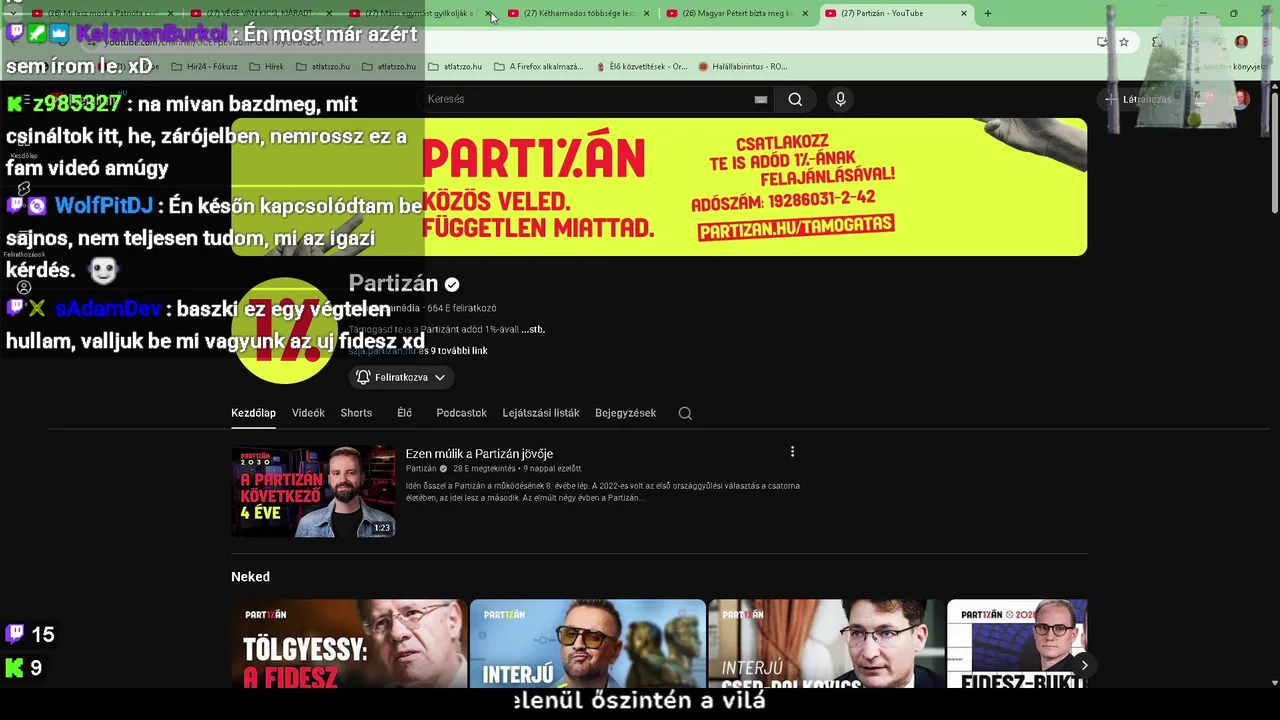Click the browser profile avatar icon

(1241, 42)
